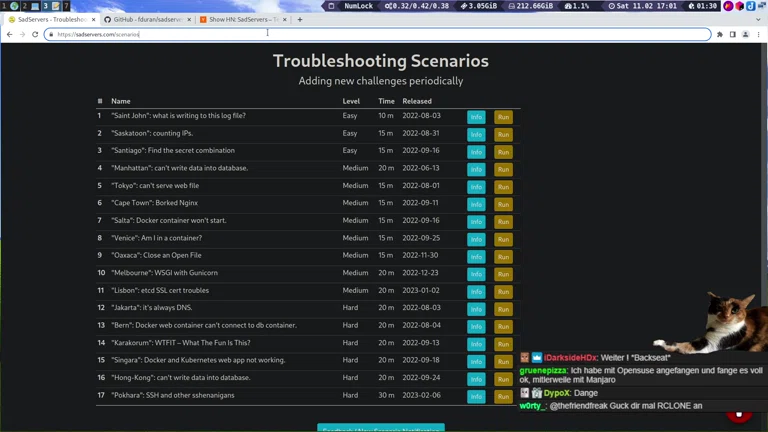Select workspace 3 in the top bar
Screen dimensions: 768x432
(x=45, y=6)
